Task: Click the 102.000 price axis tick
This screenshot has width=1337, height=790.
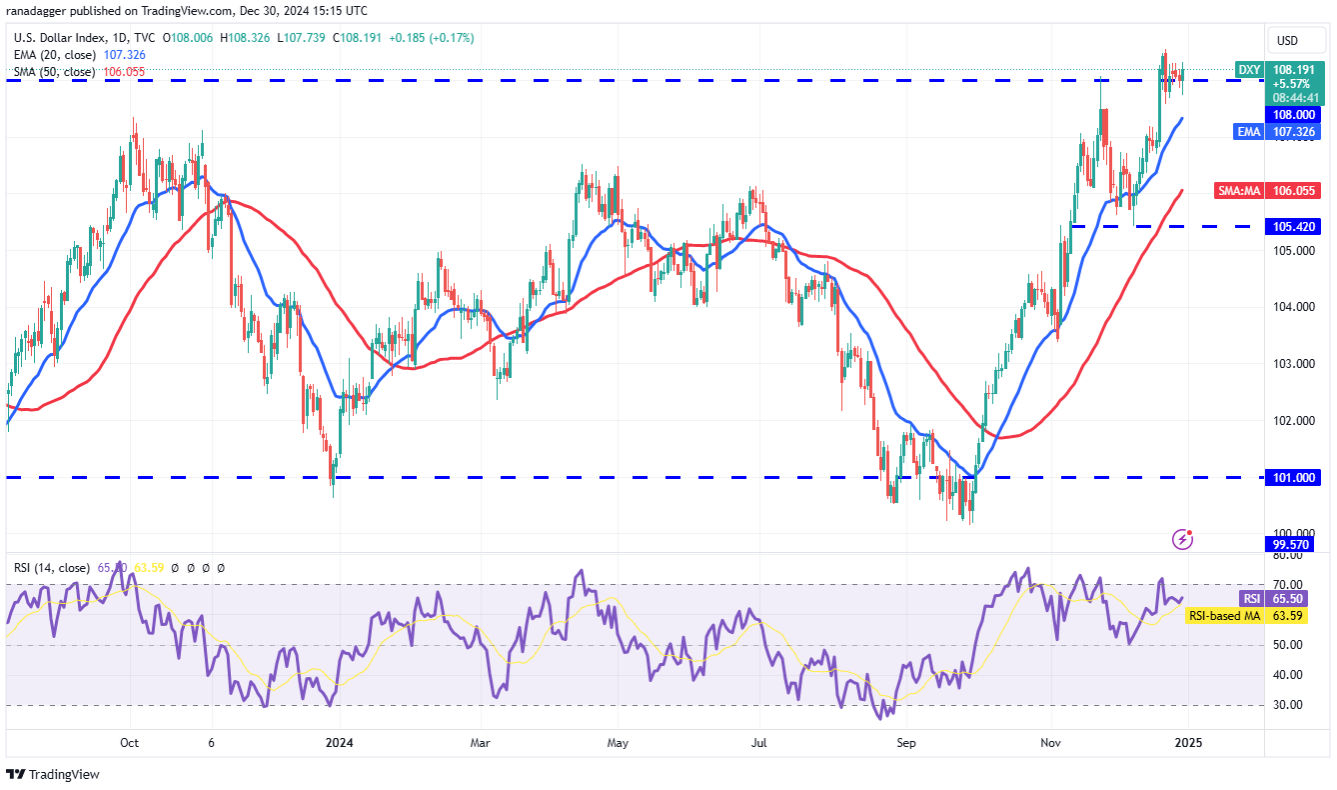Action: pyautogui.click(x=1292, y=420)
